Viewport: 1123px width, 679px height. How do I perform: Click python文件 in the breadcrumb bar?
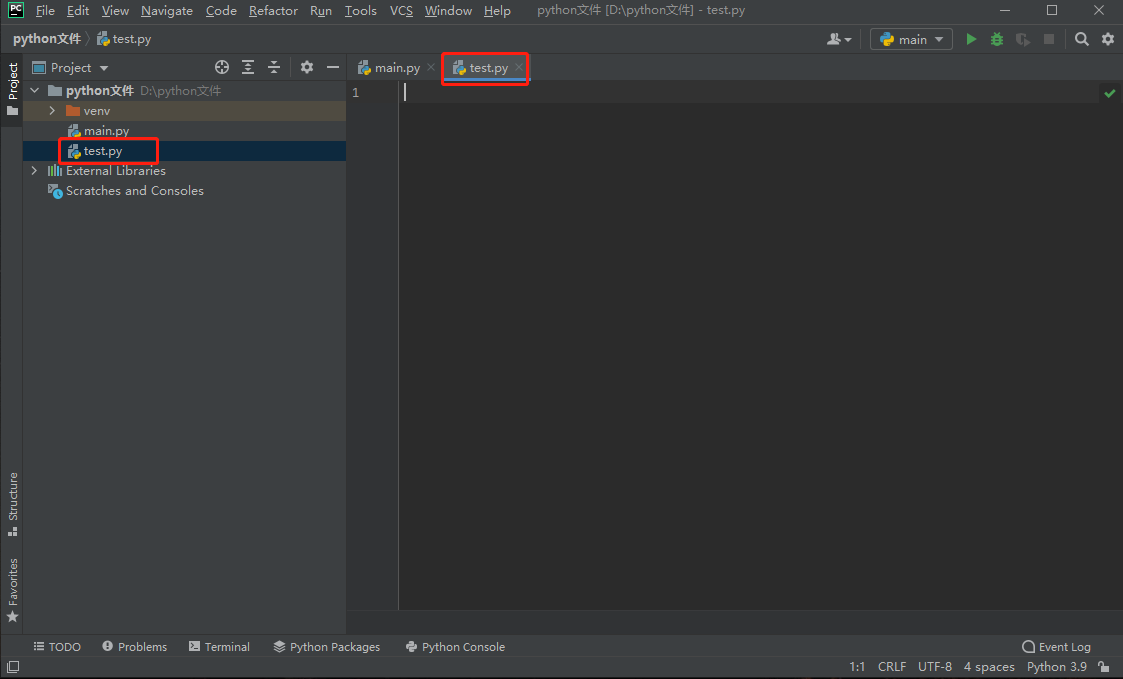click(x=47, y=39)
